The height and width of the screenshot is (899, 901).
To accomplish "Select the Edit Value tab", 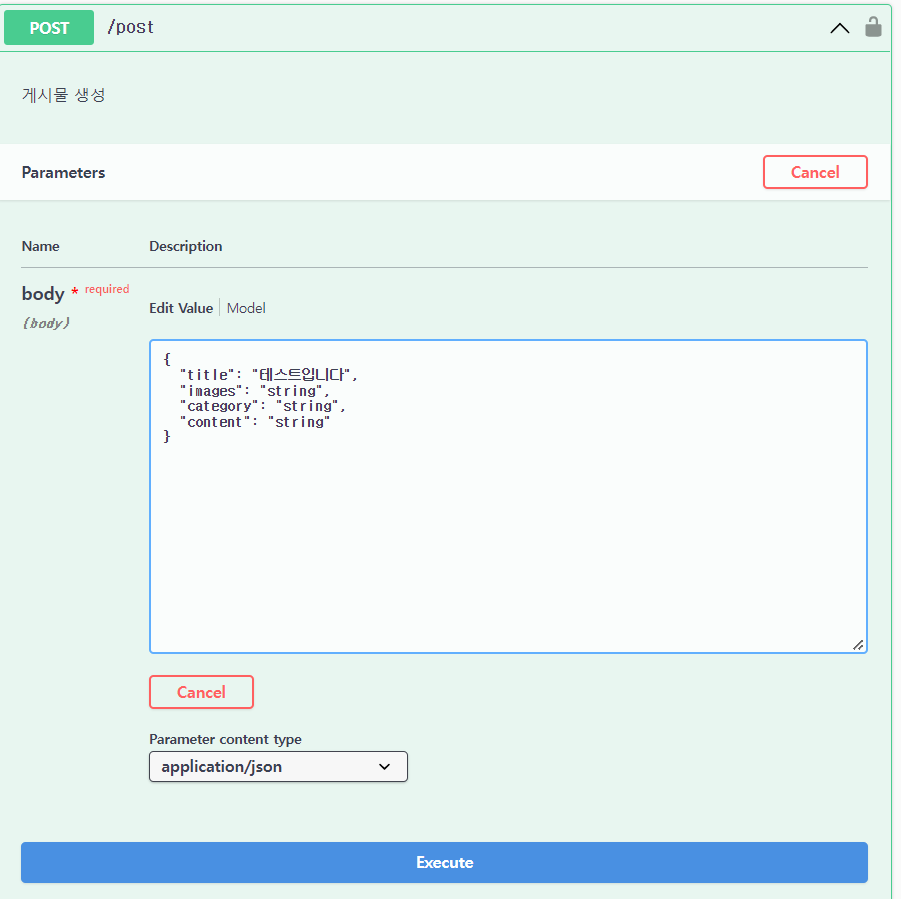I will (181, 308).
